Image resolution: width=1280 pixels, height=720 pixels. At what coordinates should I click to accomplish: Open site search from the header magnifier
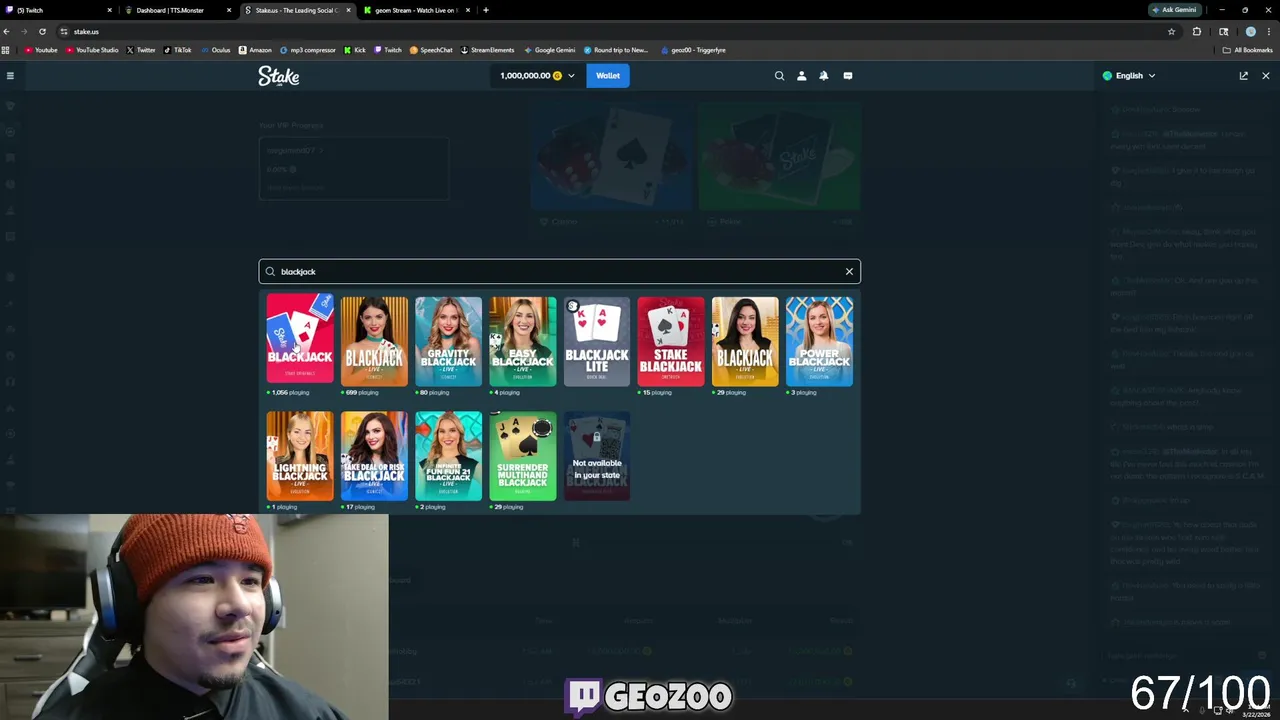pos(779,75)
